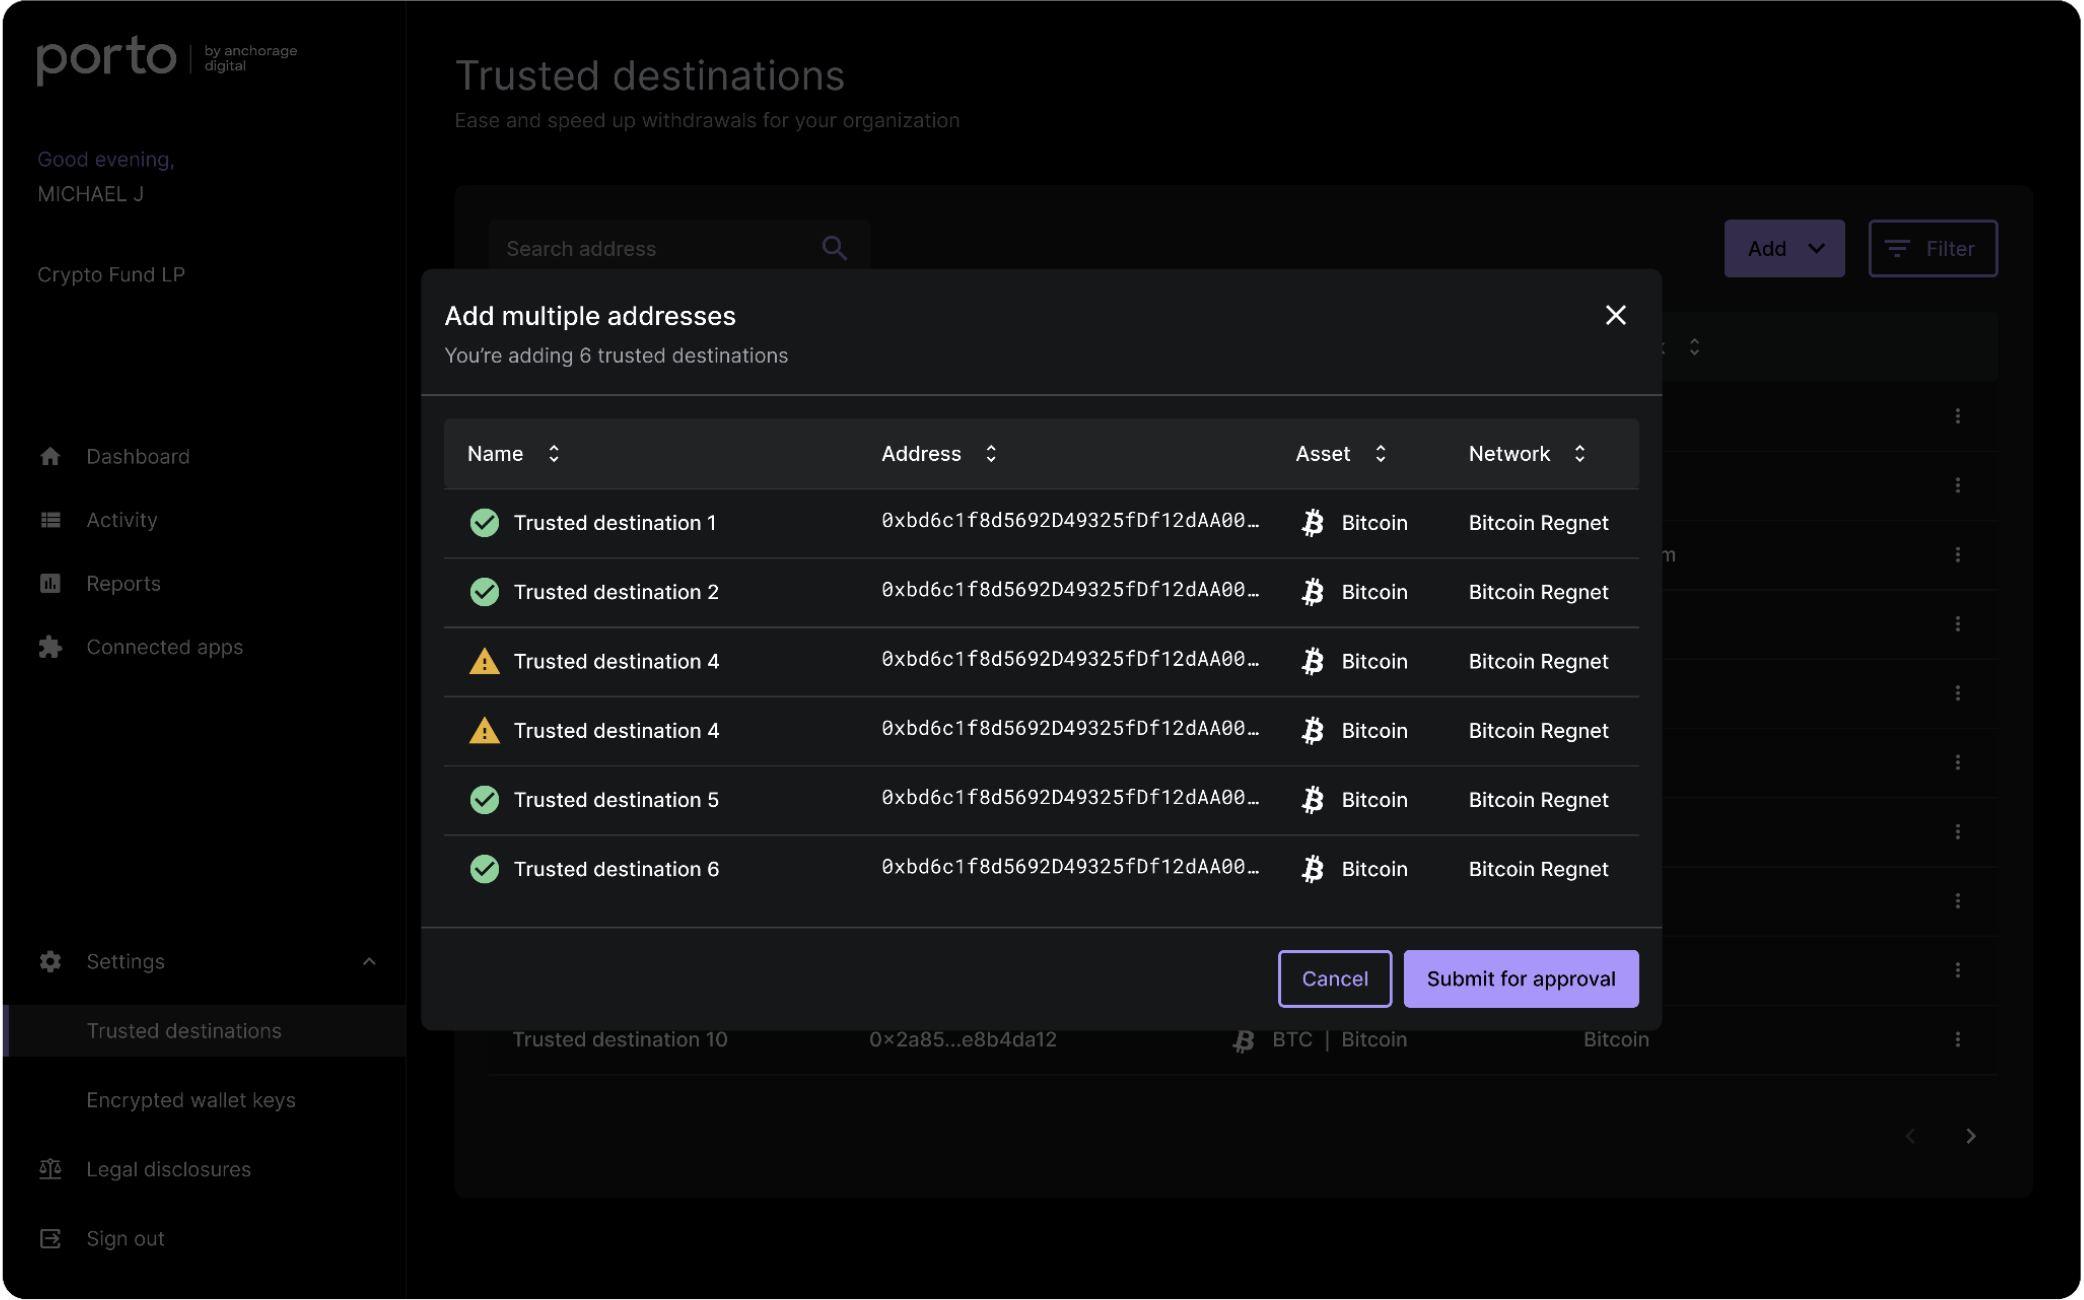Click Bitcoin Regnet network in Trusted destination 1 row
This screenshot has height=1300, width=2084.
point(1538,522)
